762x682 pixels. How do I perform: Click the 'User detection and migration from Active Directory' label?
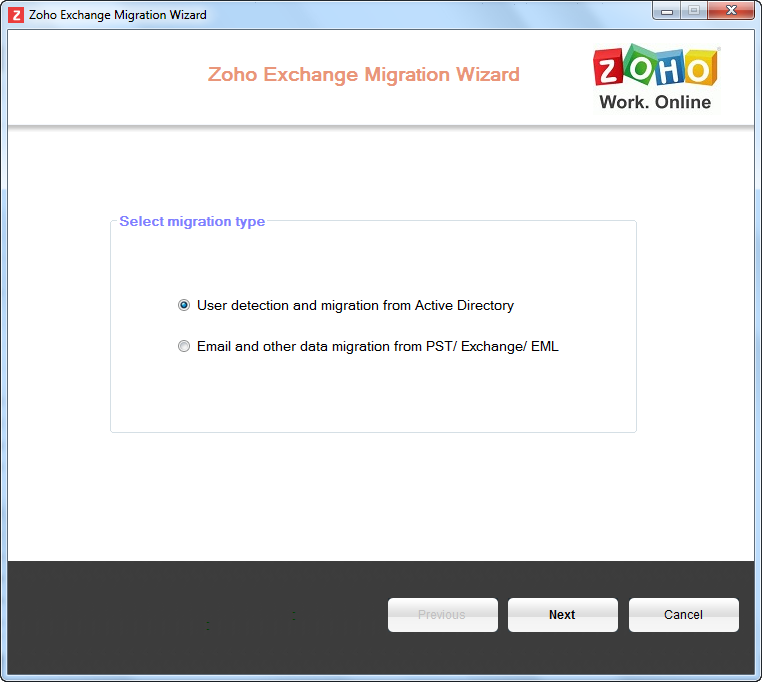[x=355, y=306]
